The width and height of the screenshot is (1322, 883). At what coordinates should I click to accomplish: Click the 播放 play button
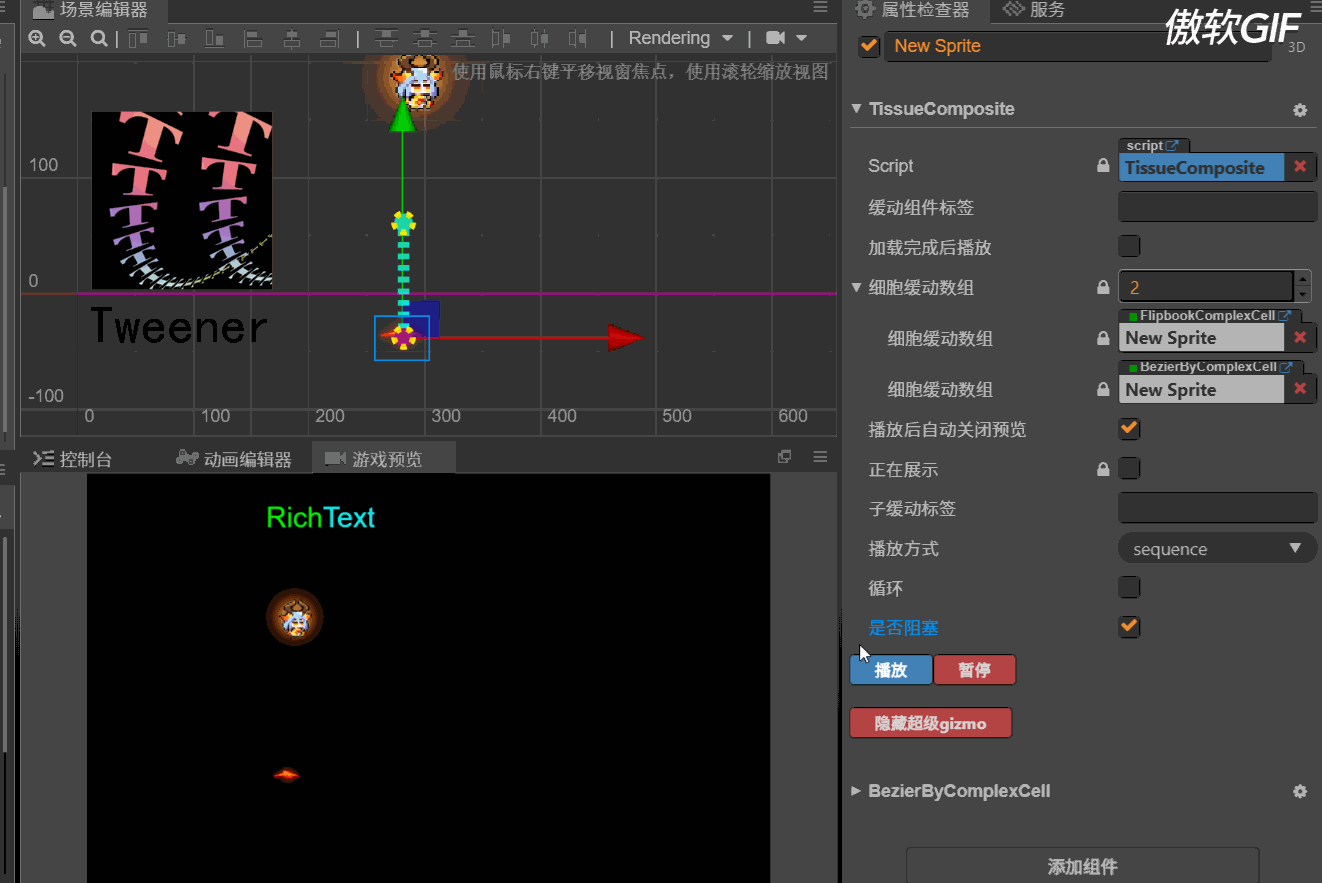[x=890, y=670]
